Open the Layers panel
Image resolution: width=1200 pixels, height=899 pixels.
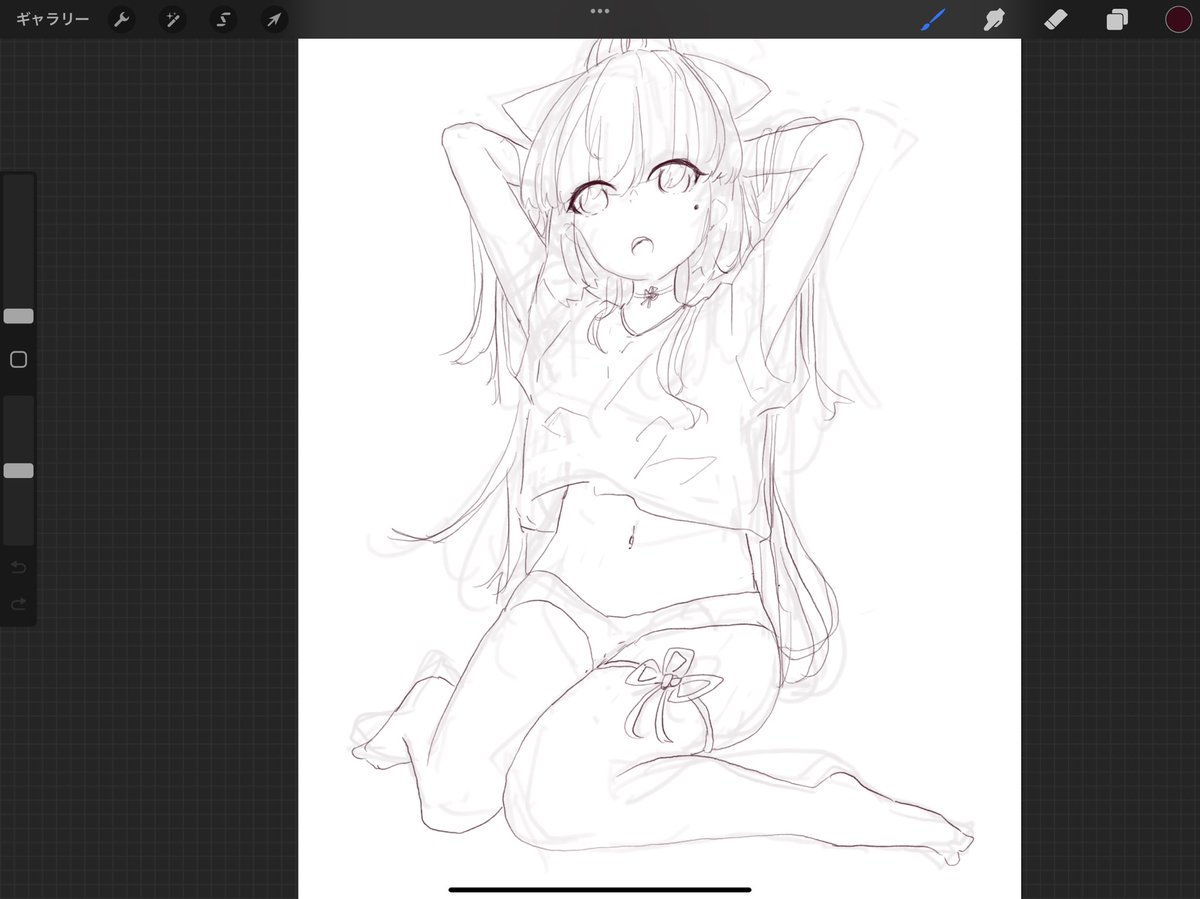1117,20
